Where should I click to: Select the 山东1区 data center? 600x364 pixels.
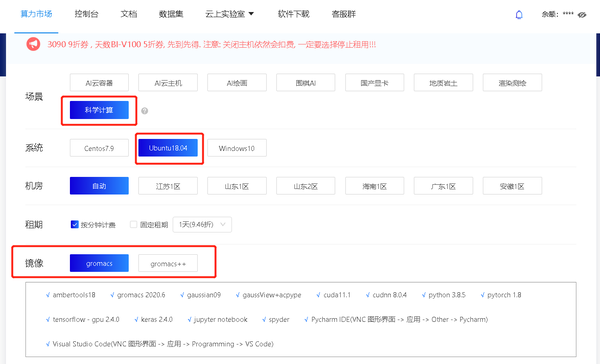coord(237,186)
